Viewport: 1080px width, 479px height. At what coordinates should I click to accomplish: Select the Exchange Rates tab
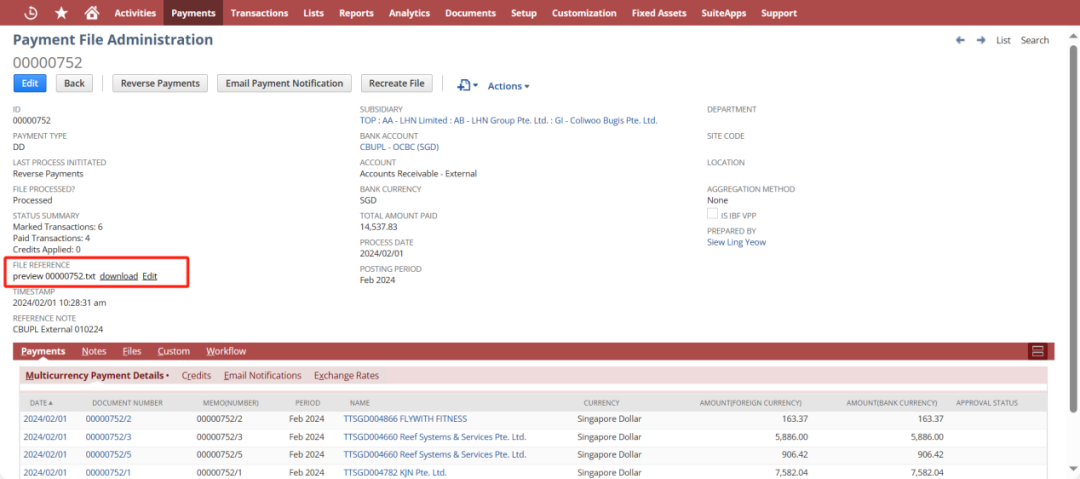[346, 376]
